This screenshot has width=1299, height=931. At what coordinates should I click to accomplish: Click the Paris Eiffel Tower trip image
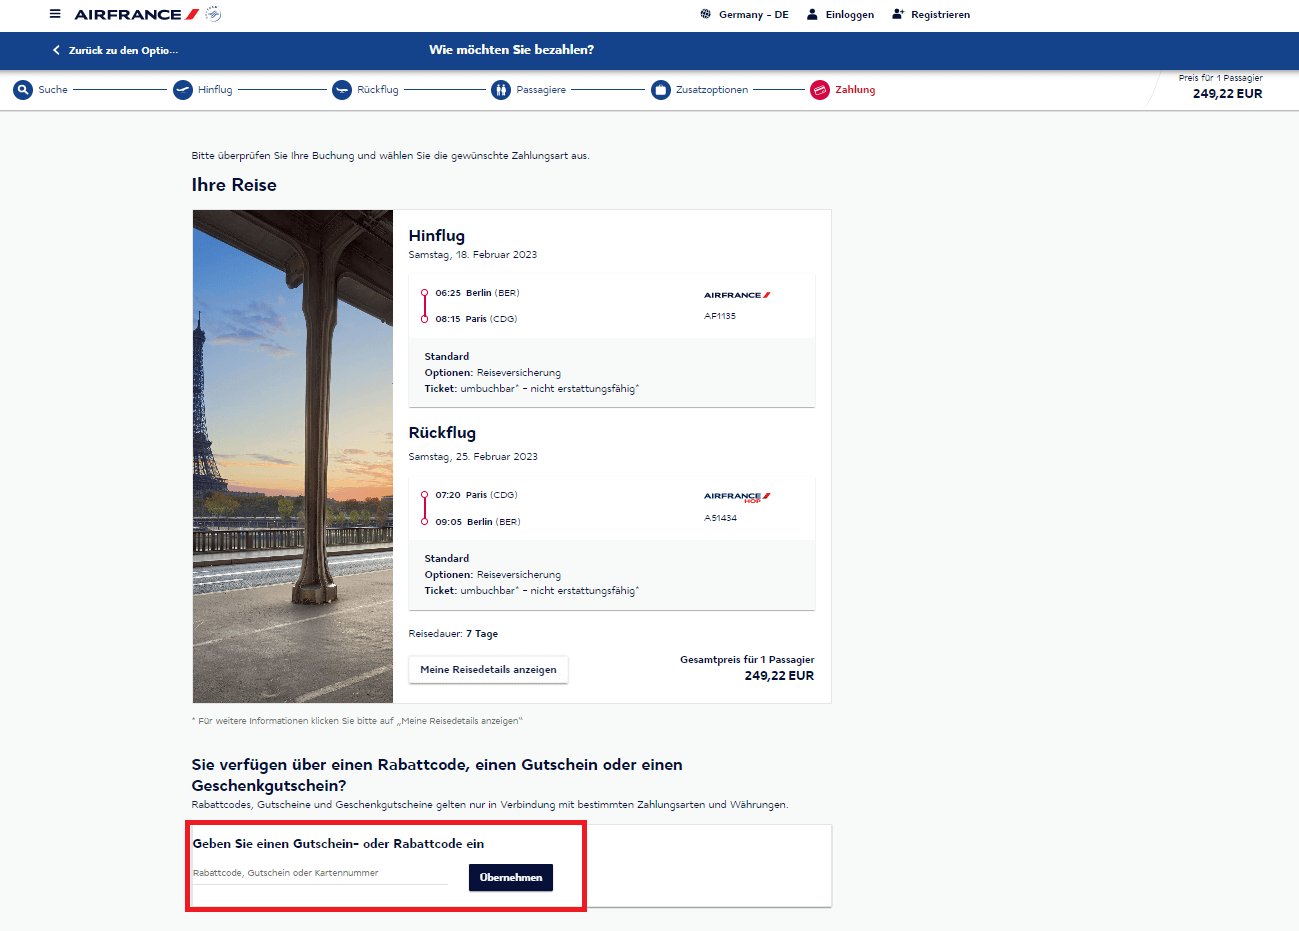[293, 456]
